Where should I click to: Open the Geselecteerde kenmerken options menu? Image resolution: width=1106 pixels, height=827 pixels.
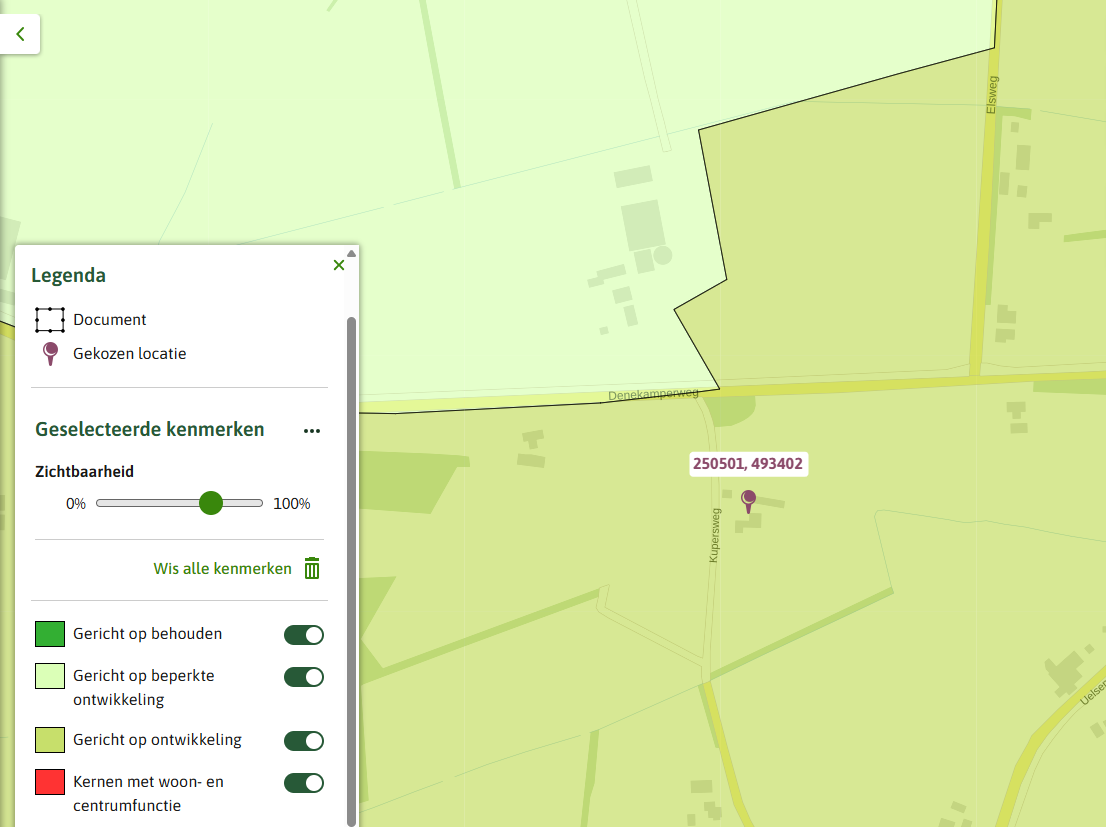(x=312, y=430)
